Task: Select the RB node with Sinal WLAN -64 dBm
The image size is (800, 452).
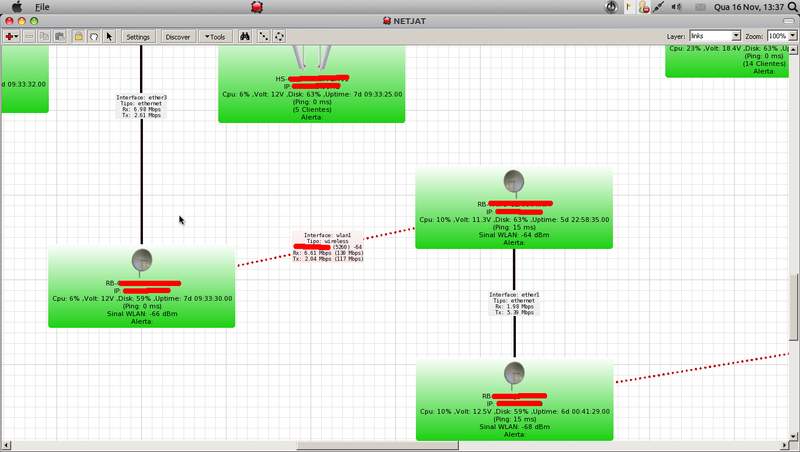Action: [514, 208]
